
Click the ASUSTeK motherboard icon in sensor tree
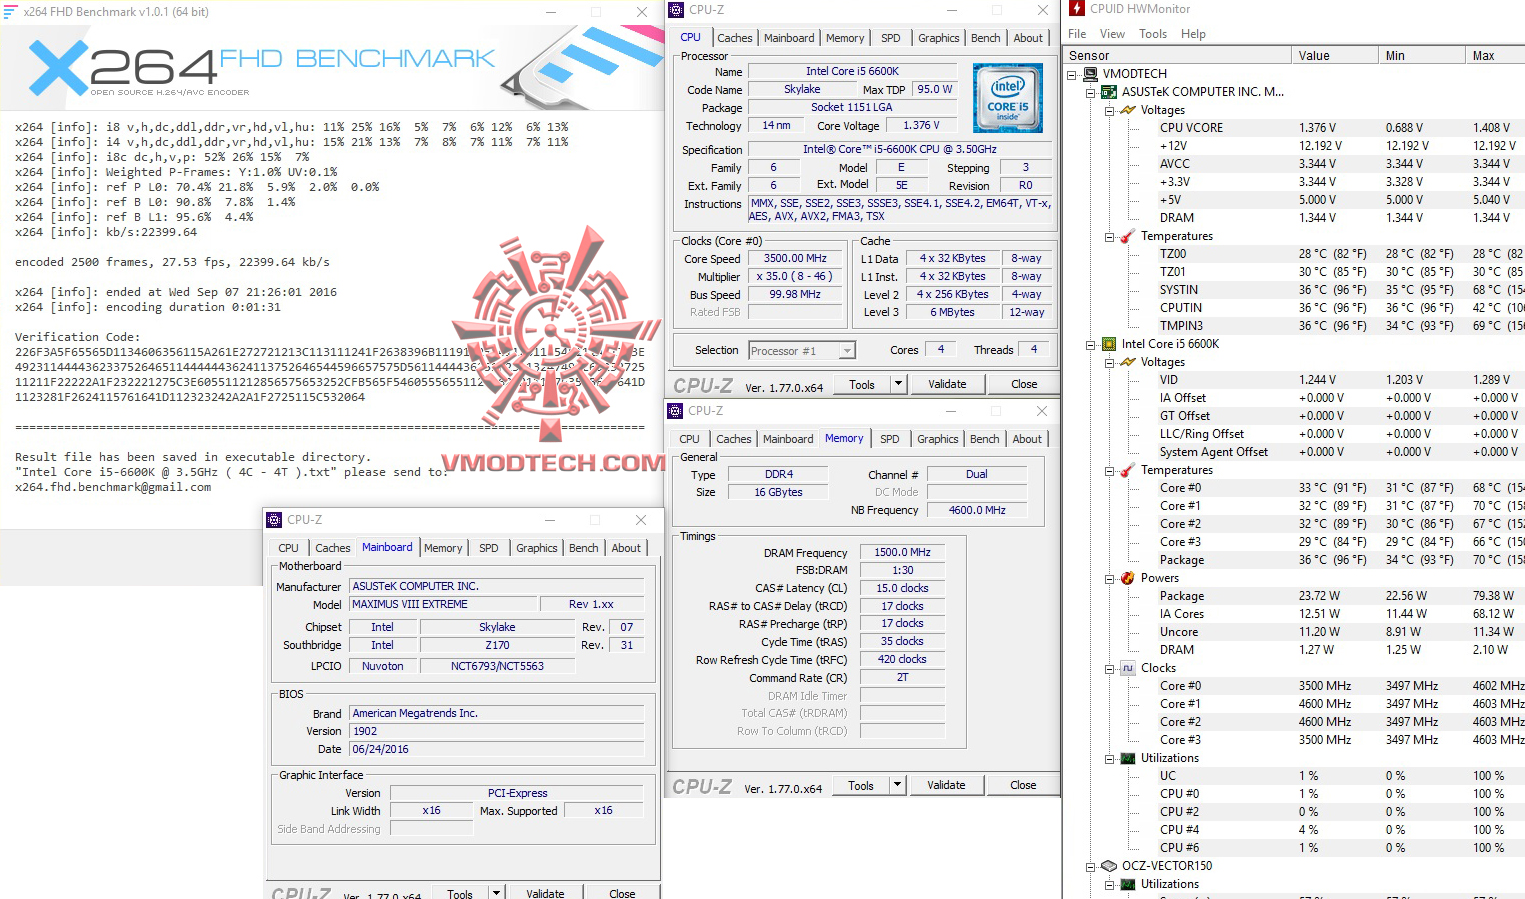pyautogui.click(x=1108, y=91)
